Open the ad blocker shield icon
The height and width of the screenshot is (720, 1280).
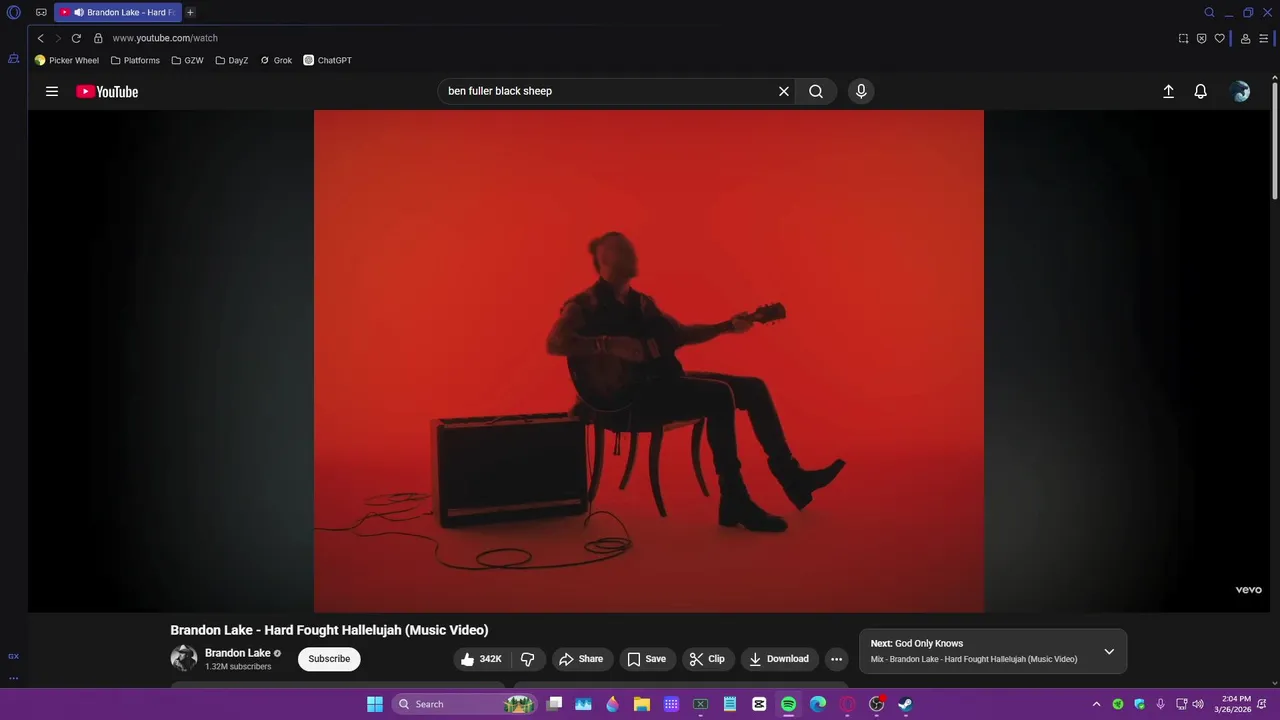click(1201, 38)
